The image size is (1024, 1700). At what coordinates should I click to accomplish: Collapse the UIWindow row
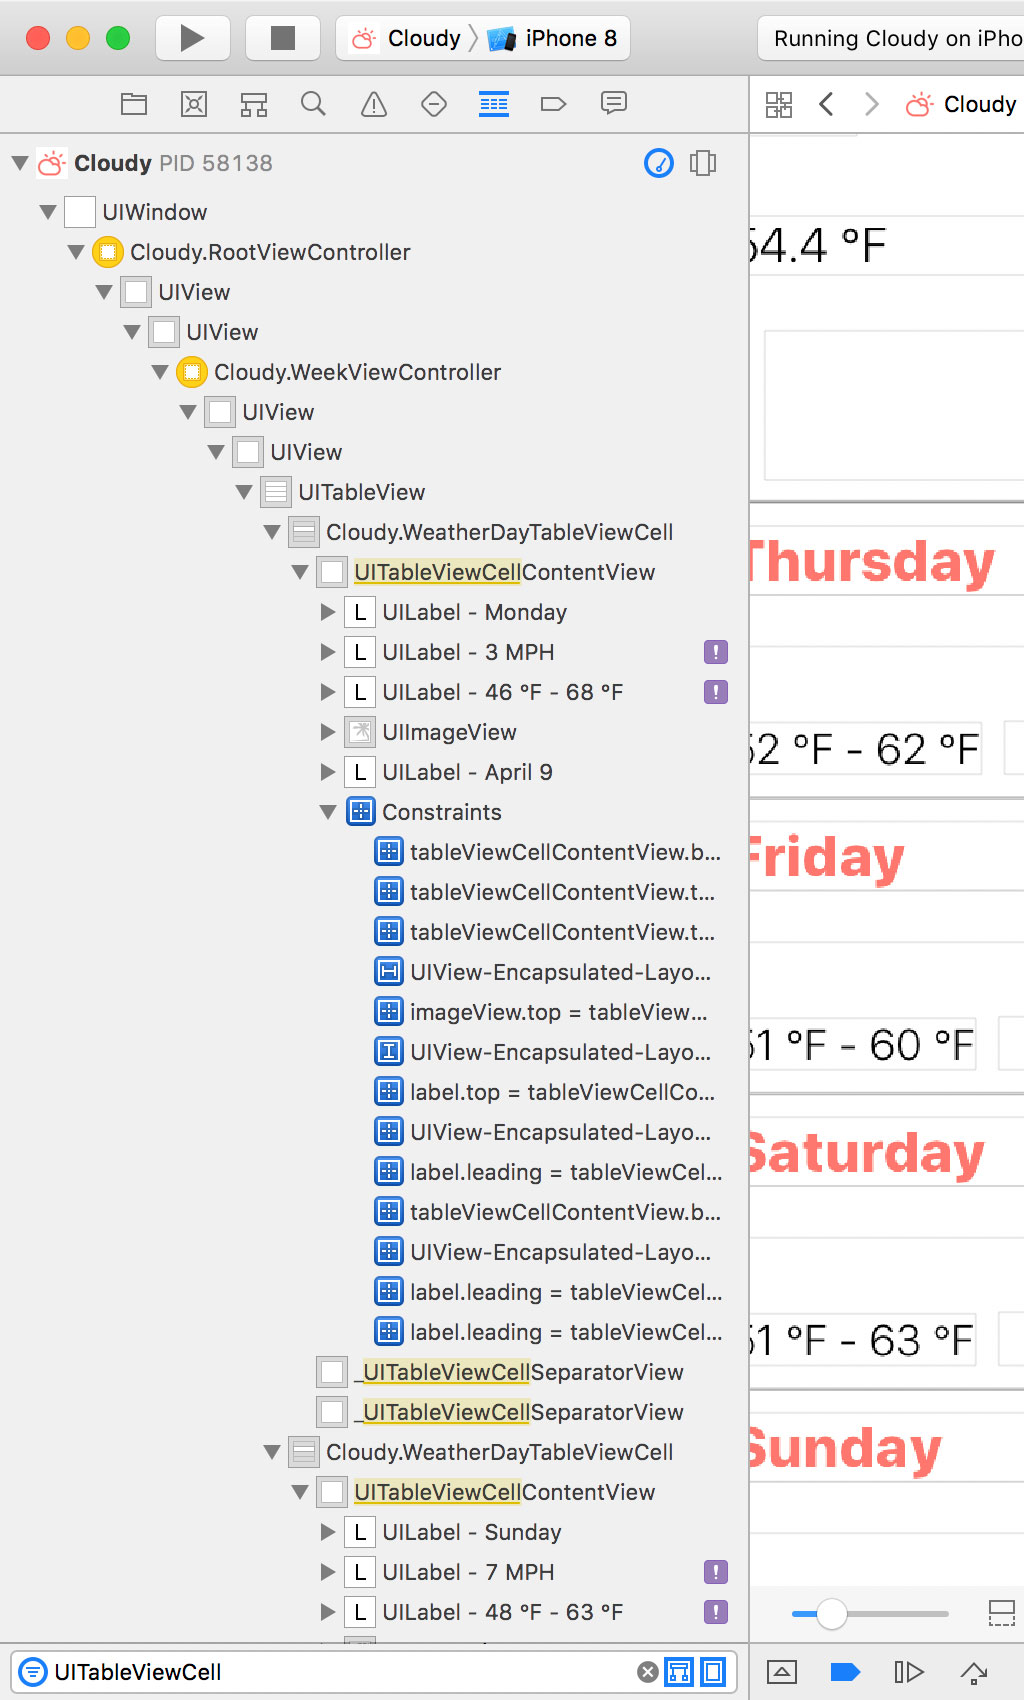pyautogui.click(x=48, y=212)
